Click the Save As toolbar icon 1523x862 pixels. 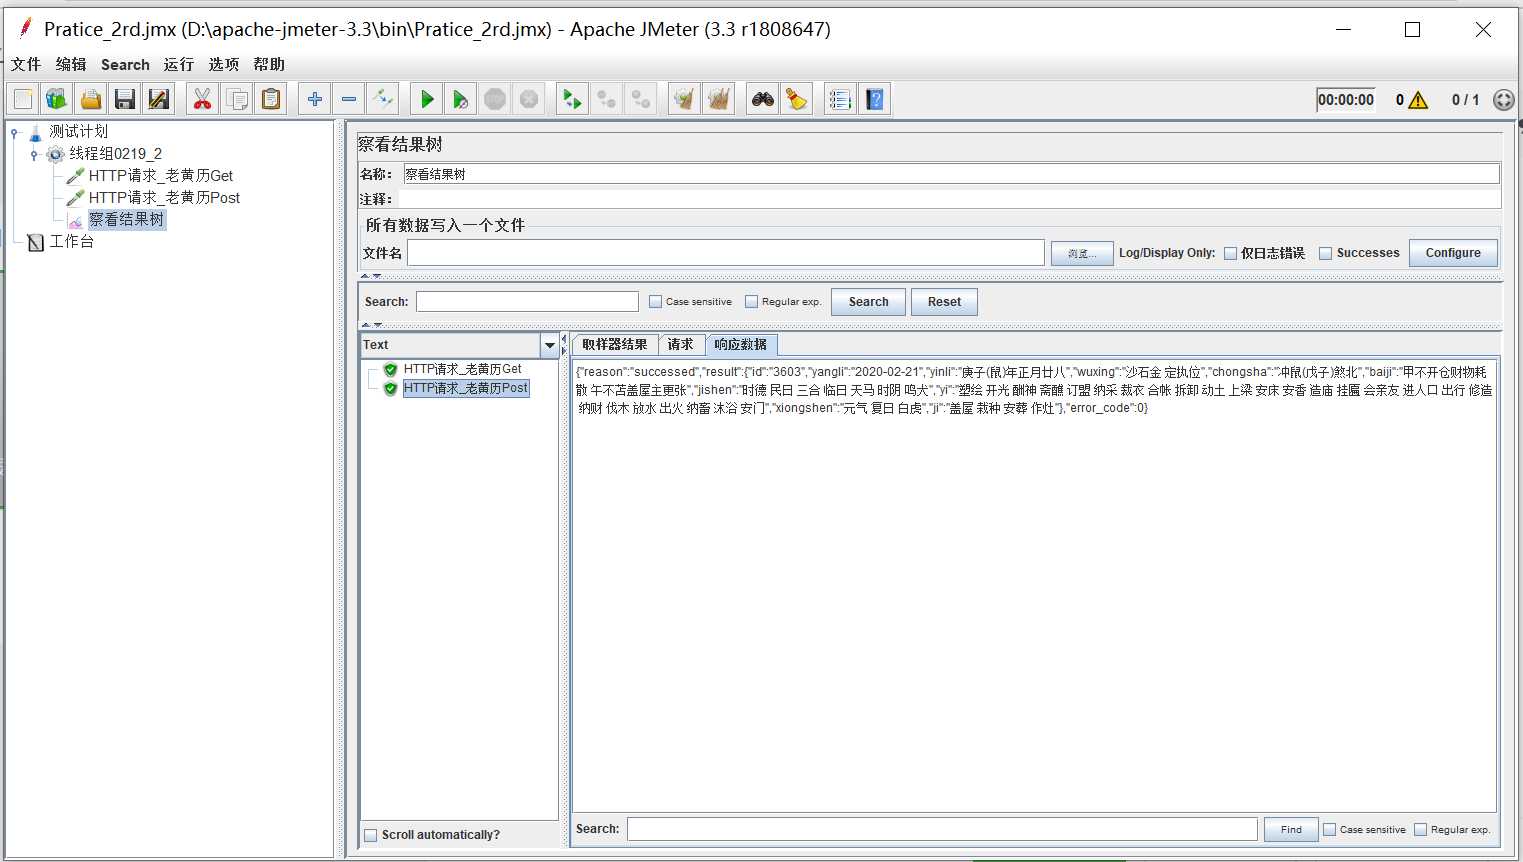[159, 99]
